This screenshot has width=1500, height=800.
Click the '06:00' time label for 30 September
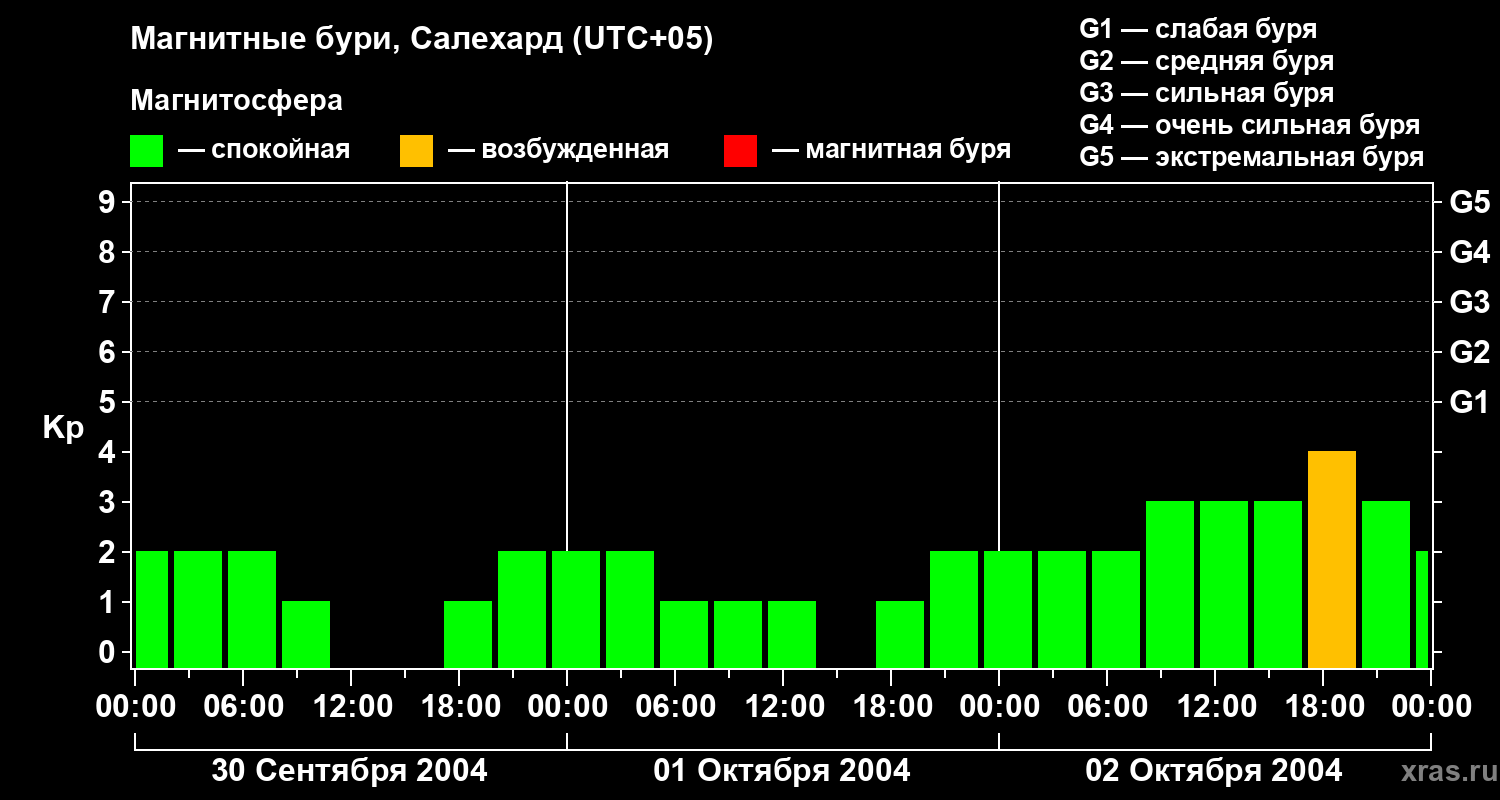pyautogui.click(x=242, y=707)
